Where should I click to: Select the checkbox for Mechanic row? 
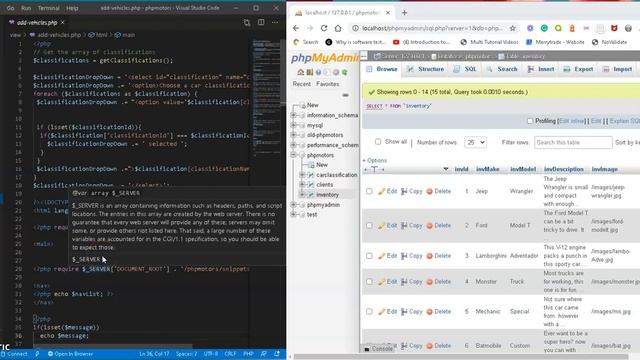click(x=369, y=311)
